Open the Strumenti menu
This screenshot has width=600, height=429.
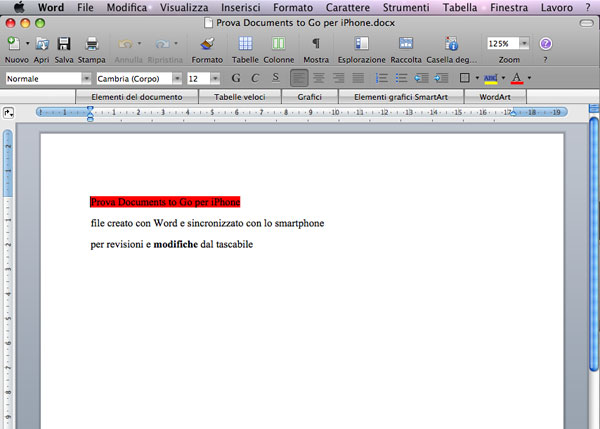(x=406, y=7)
